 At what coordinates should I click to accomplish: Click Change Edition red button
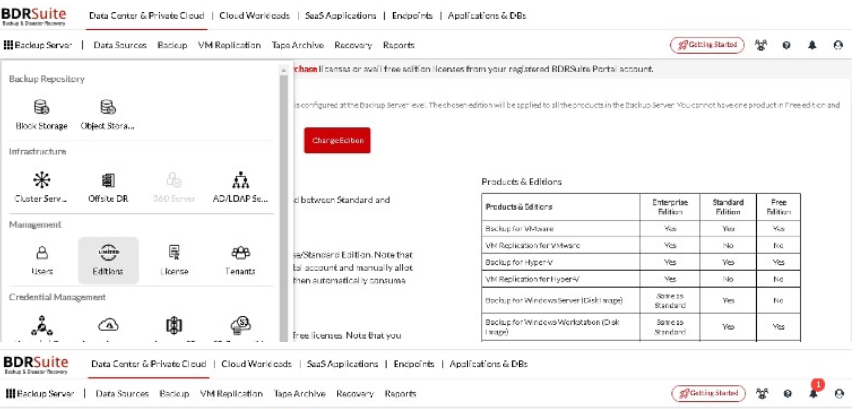pyautogui.click(x=337, y=140)
